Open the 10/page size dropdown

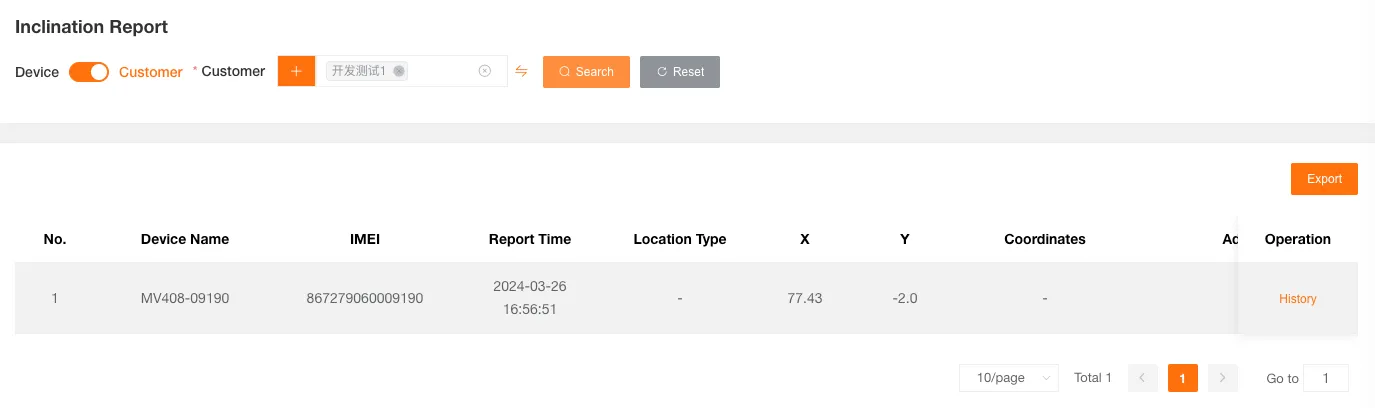point(1008,378)
